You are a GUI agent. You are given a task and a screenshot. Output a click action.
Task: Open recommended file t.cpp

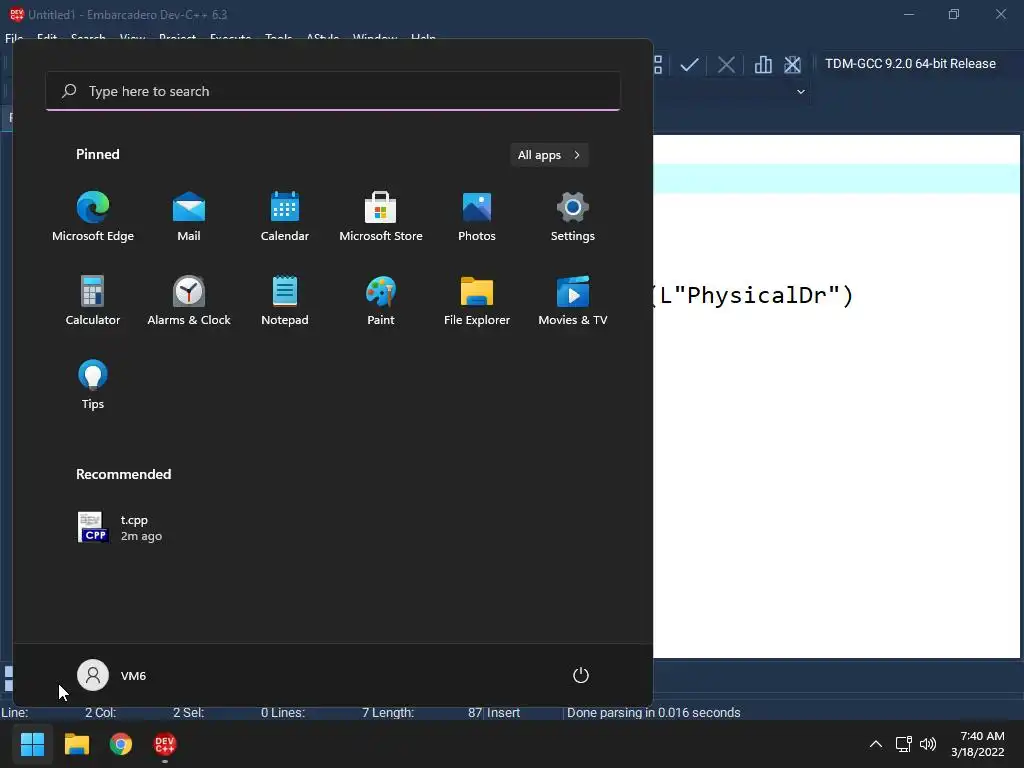pyautogui.click(x=120, y=528)
